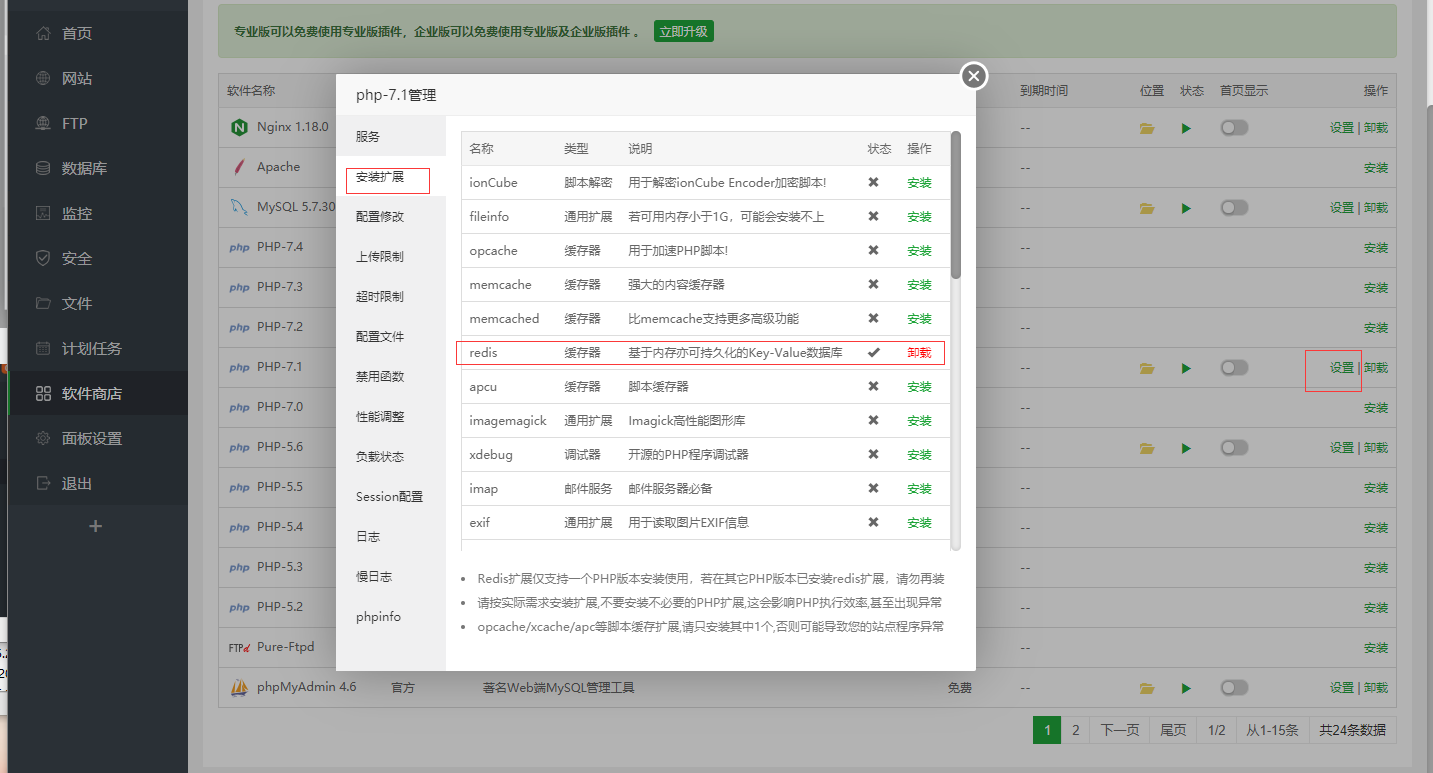The width and height of the screenshot is (1433, 773).
Task: Install the xdebug extension
Action: [919, 455]
